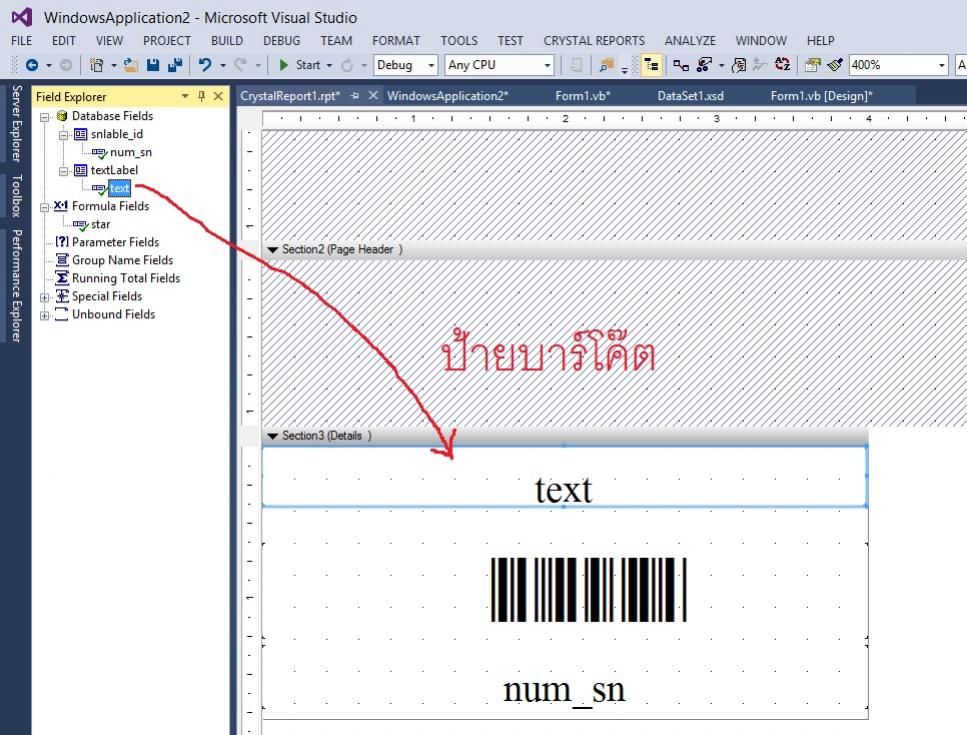Expand the Special Fields node

[44, 298]
